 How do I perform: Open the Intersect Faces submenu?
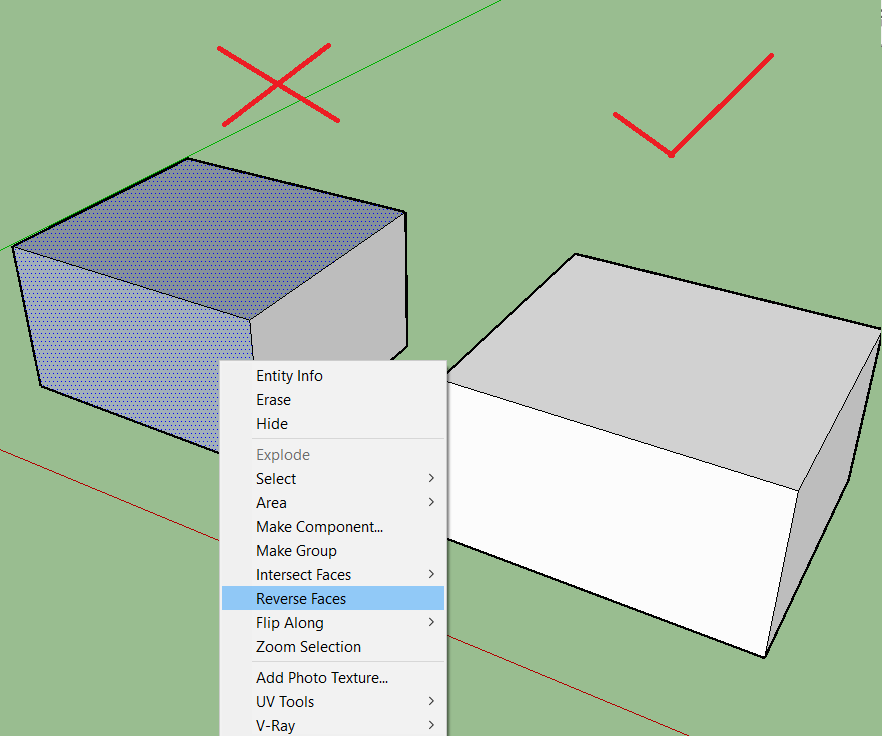(333, 575)
